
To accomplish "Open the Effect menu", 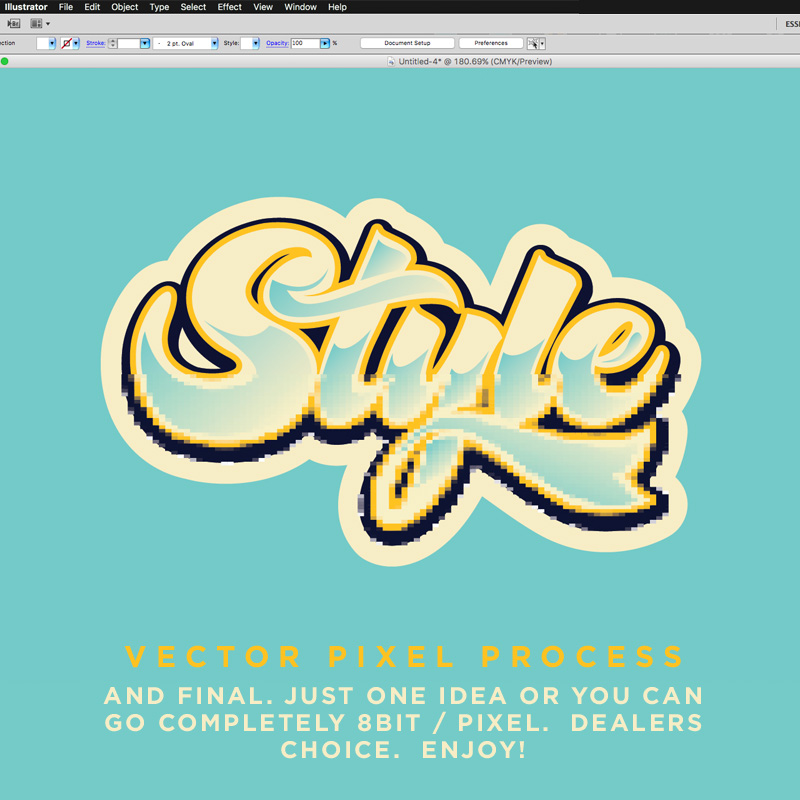I will (229, 7).
